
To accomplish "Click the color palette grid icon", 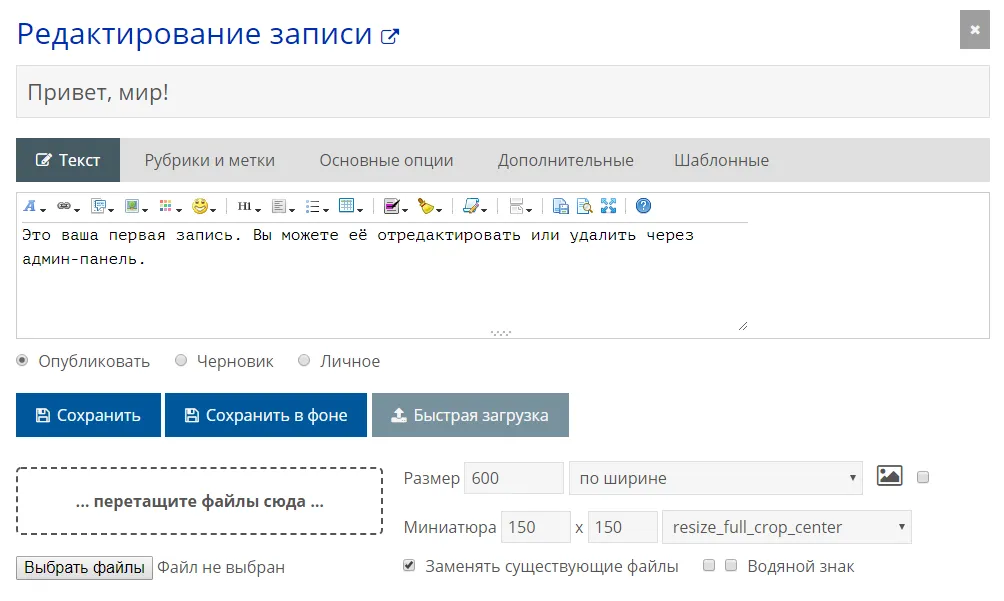I will pyautogui.click(x=167, y=207).
